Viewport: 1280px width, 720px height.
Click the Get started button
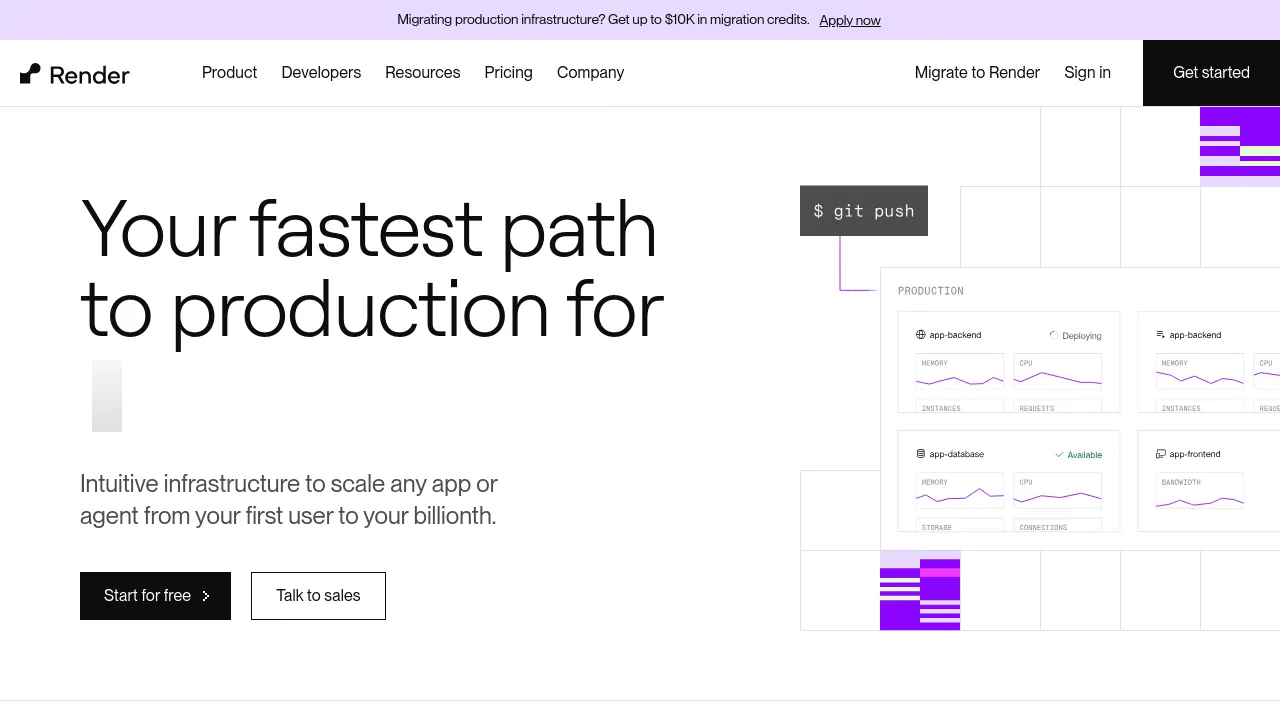[1211, 73]
